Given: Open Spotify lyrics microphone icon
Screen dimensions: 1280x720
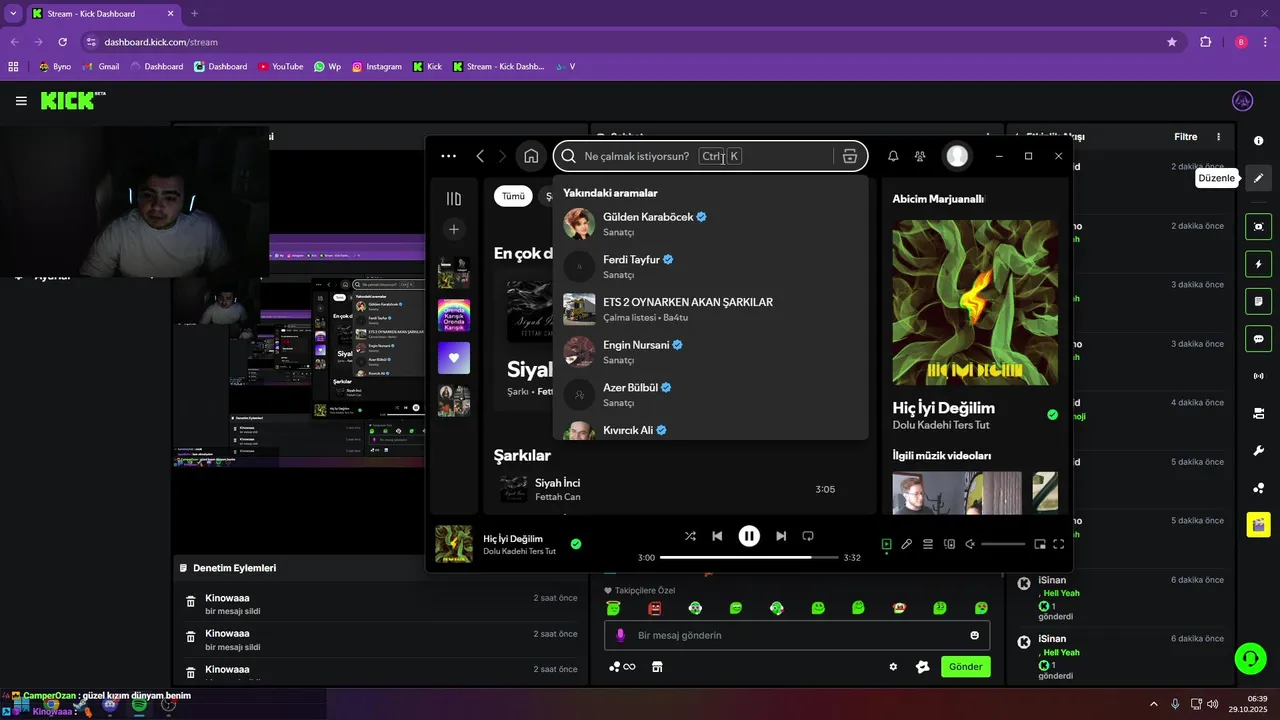Looking at the screenshot, I should tap(906, 544).
